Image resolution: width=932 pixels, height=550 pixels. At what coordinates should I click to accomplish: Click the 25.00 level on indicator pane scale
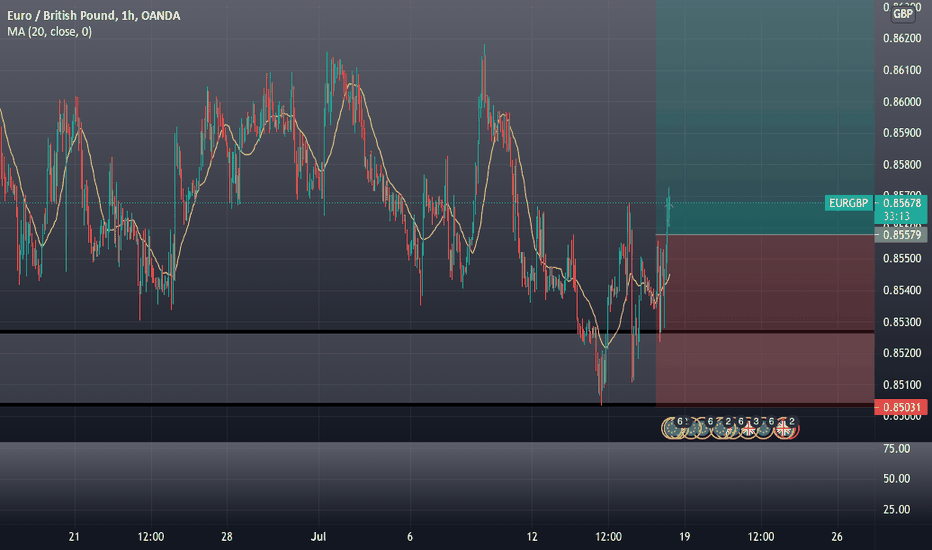coord(896,509)
